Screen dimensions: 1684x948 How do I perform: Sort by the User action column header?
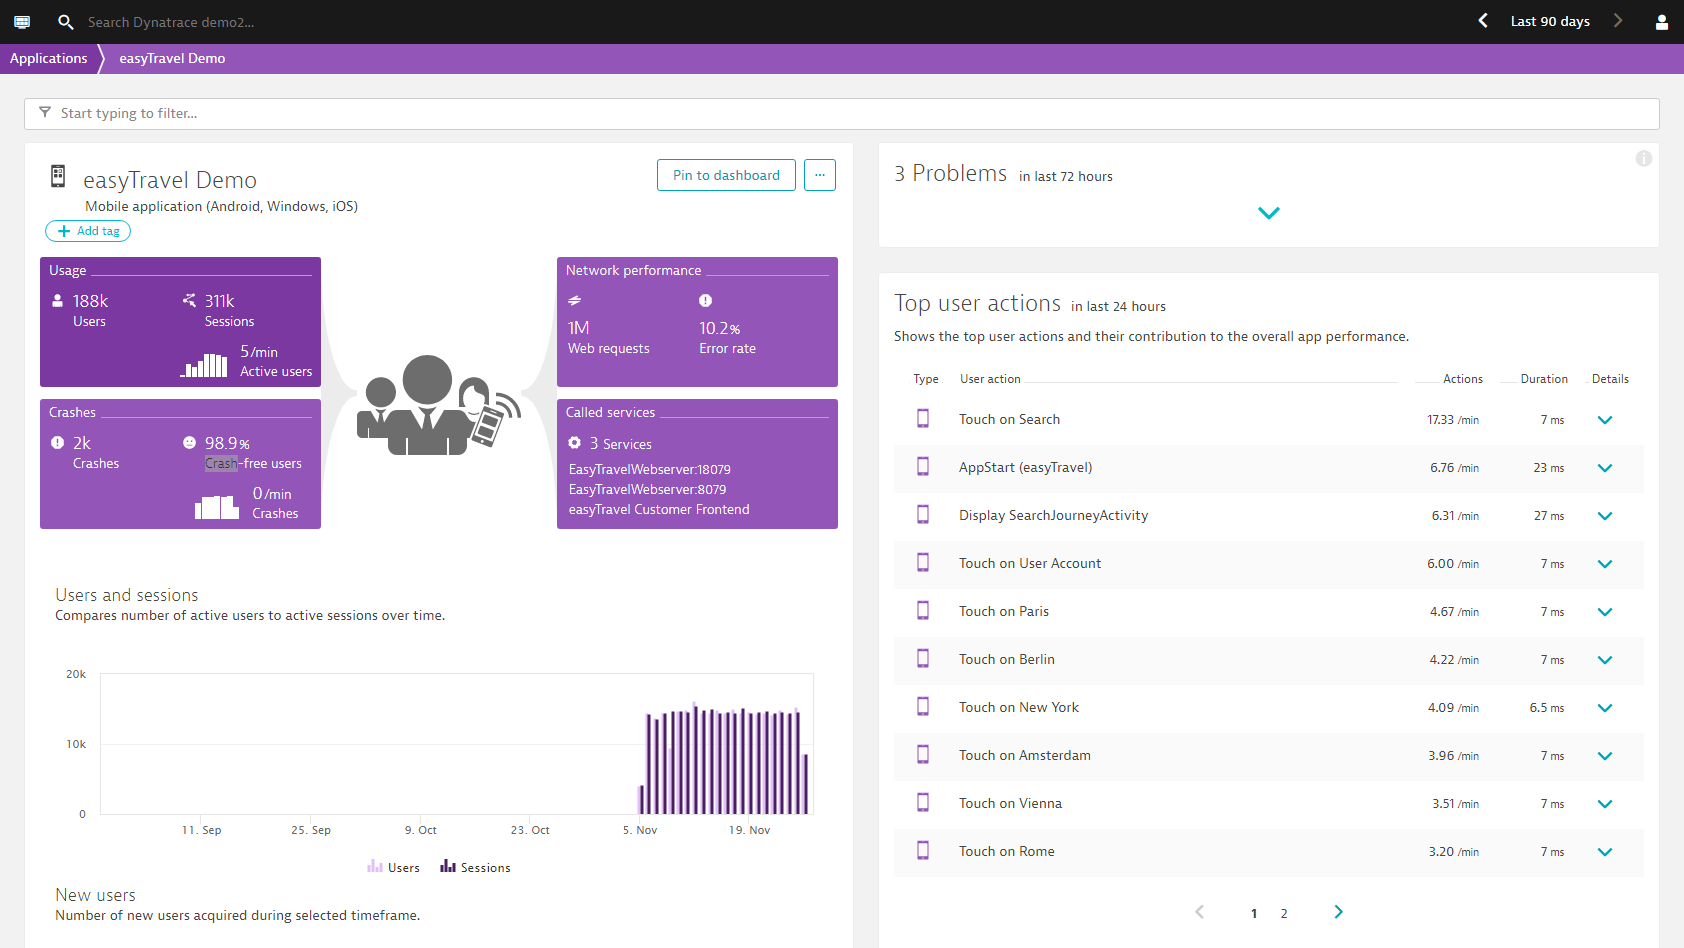pos(990,379)
